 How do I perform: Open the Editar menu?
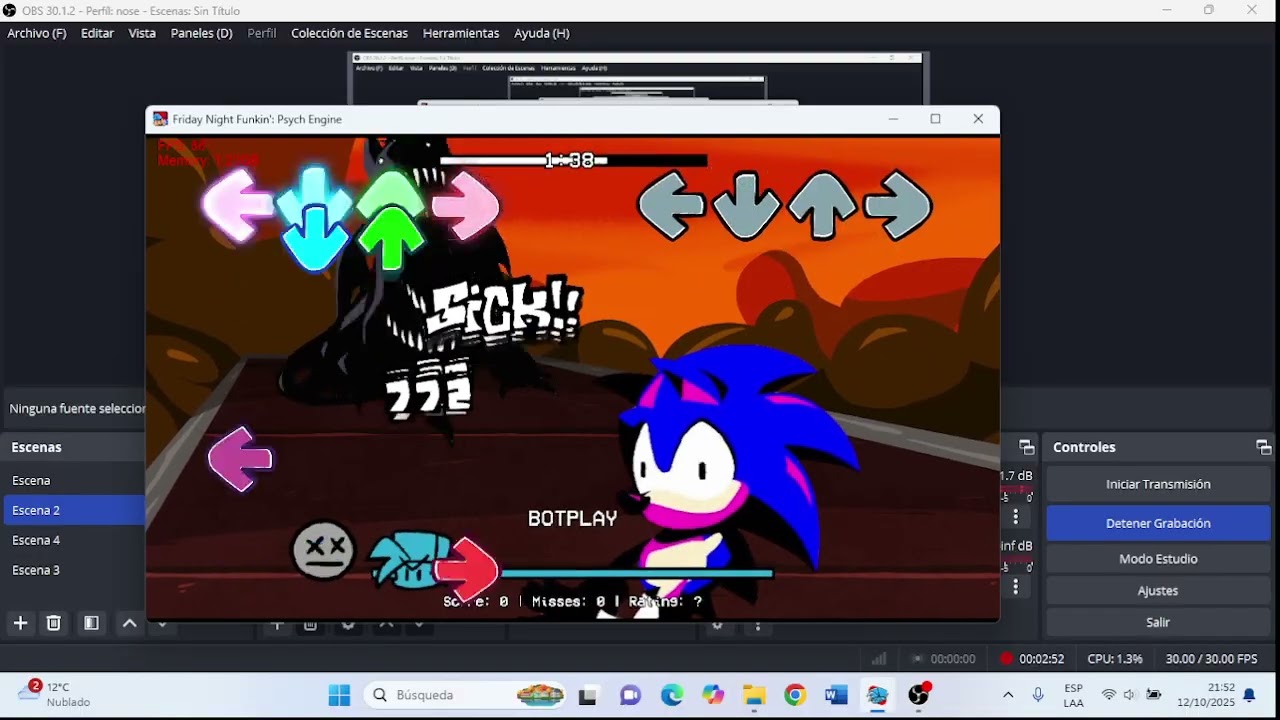97,33
